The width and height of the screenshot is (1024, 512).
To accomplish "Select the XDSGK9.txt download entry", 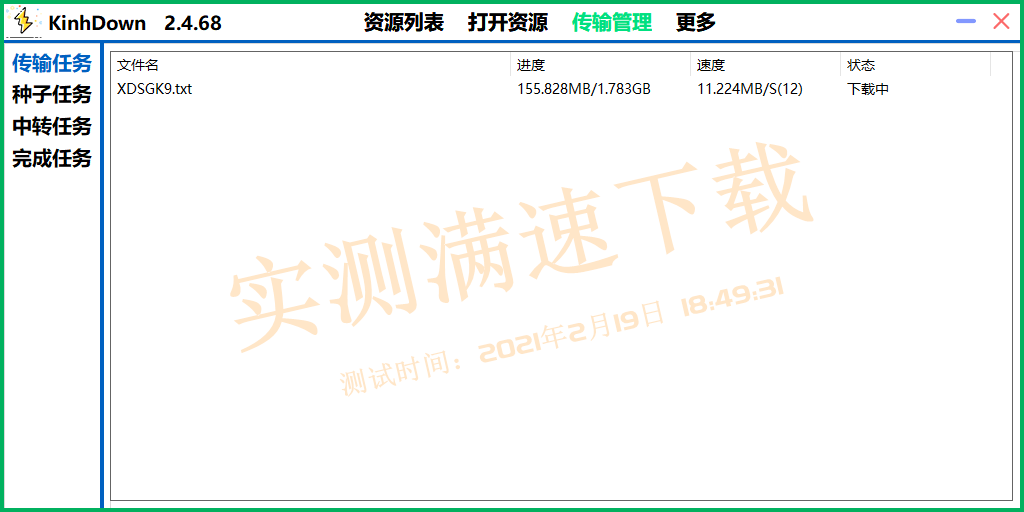I will tap(154, 89).
